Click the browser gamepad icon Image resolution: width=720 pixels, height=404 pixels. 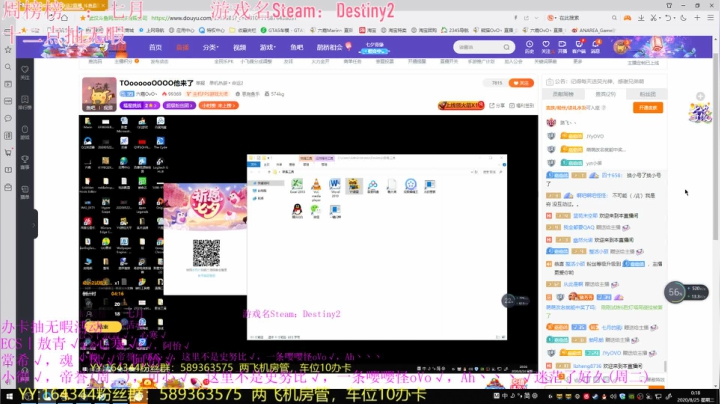click(x=627, y=18)
